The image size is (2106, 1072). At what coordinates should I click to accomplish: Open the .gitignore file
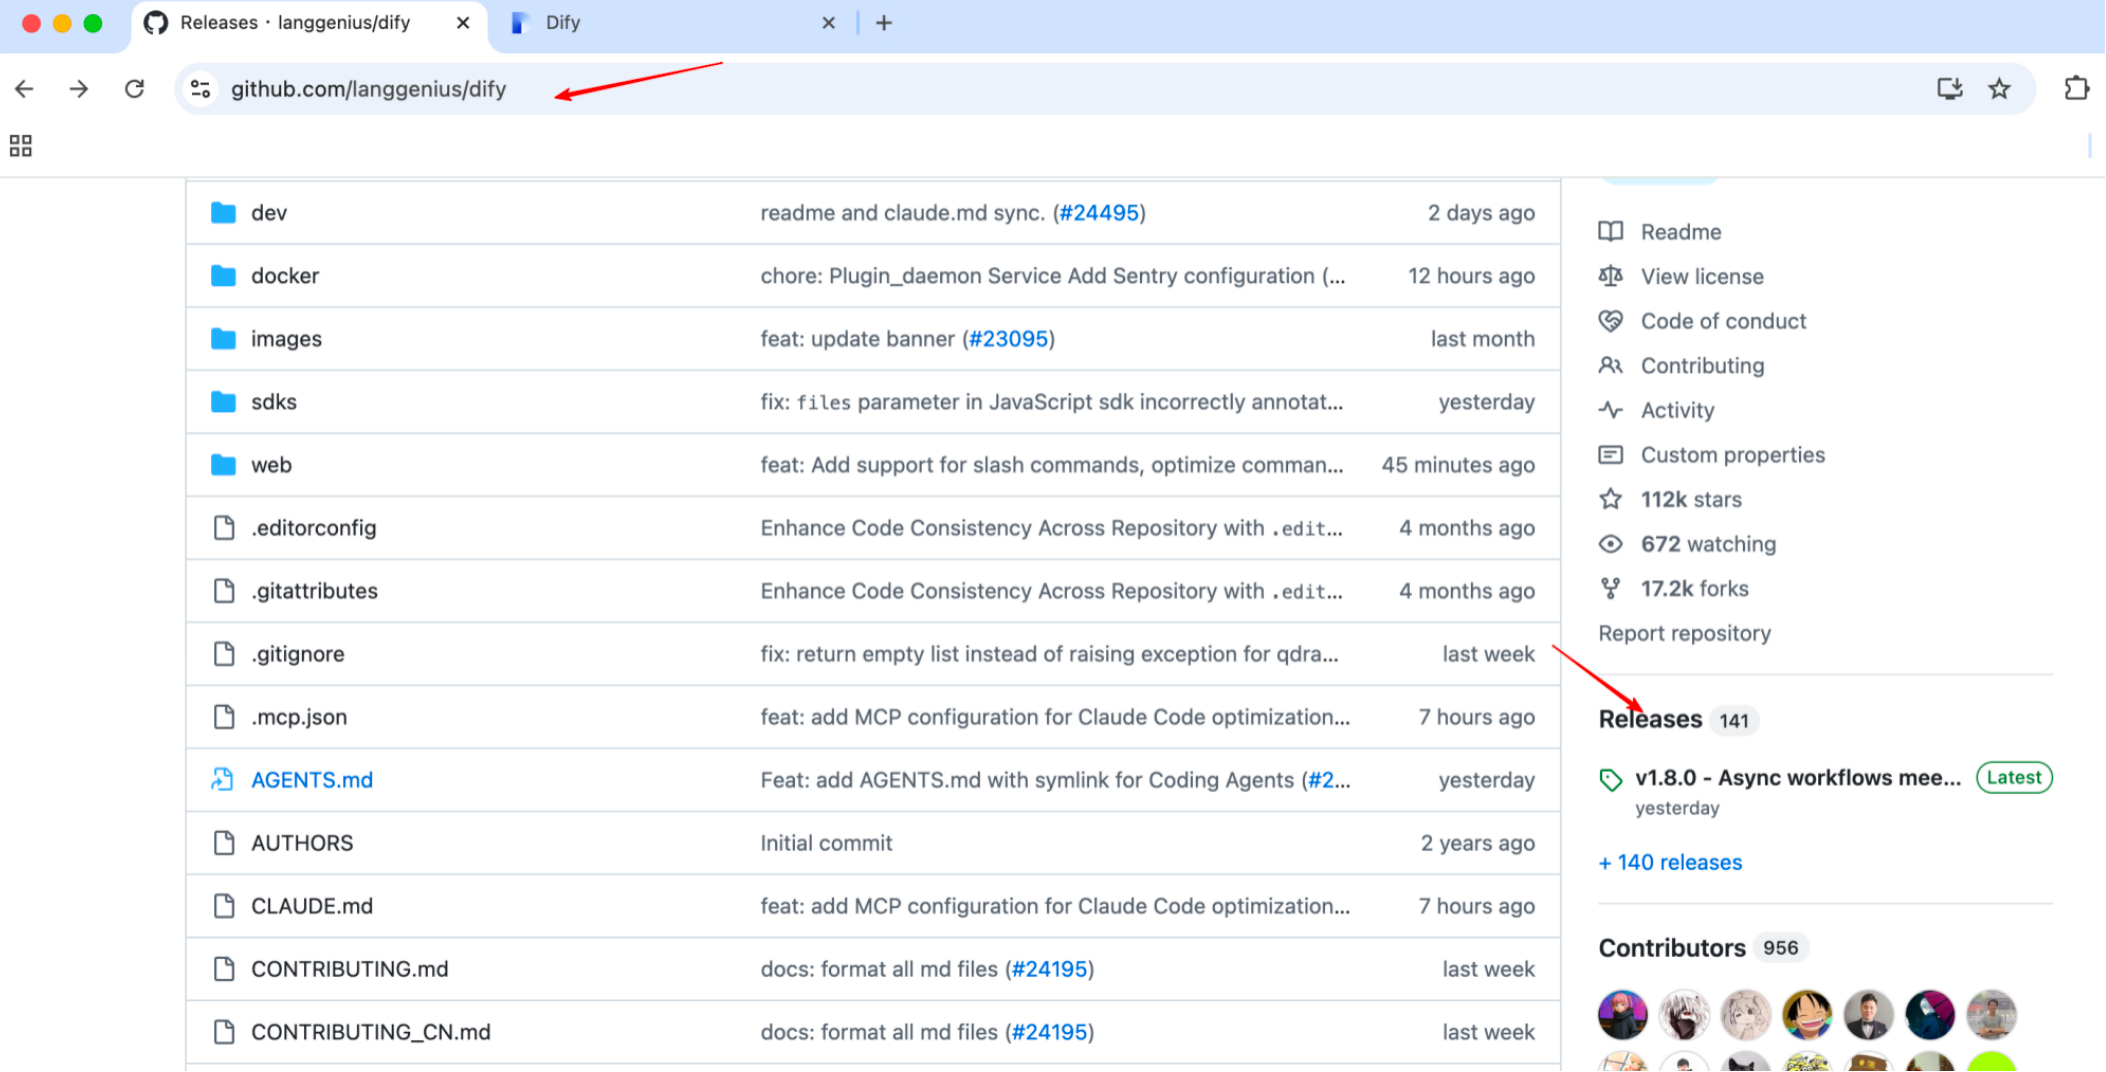pos(298,654)
